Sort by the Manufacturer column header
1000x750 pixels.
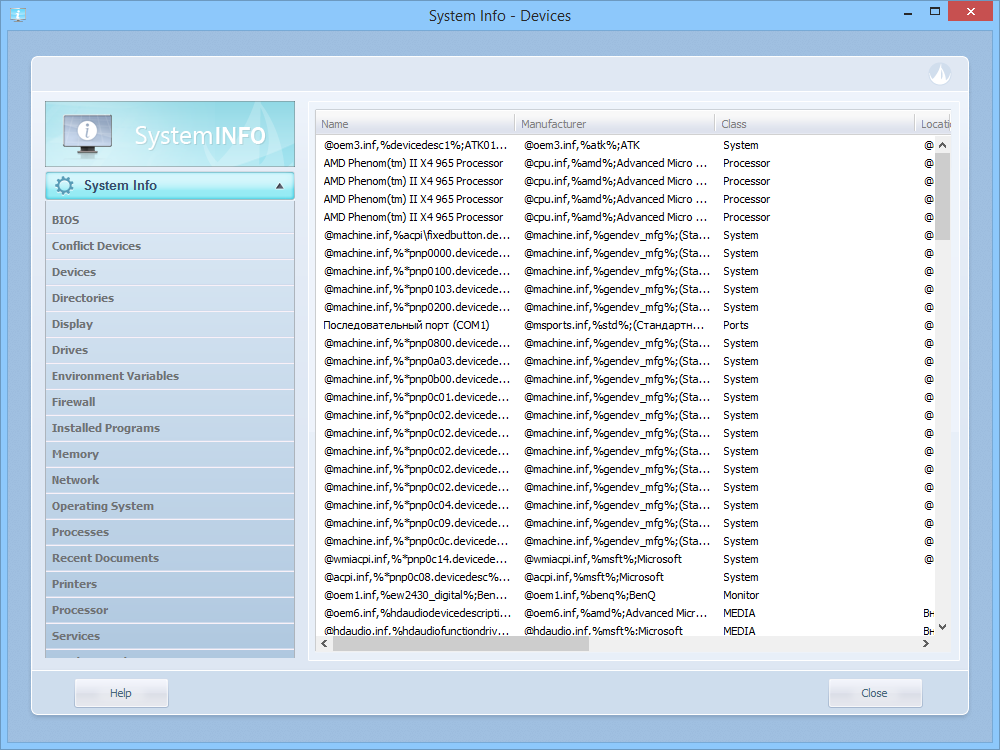tap(614, 124)
